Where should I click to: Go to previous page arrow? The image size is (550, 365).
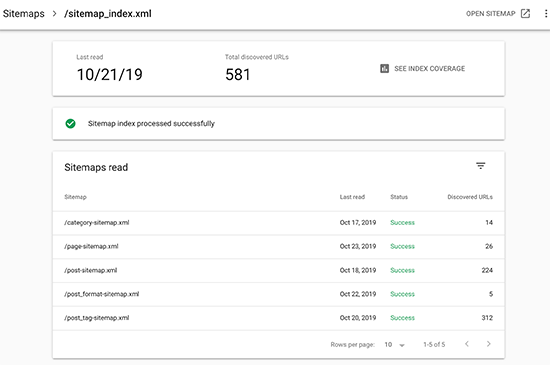467,344
